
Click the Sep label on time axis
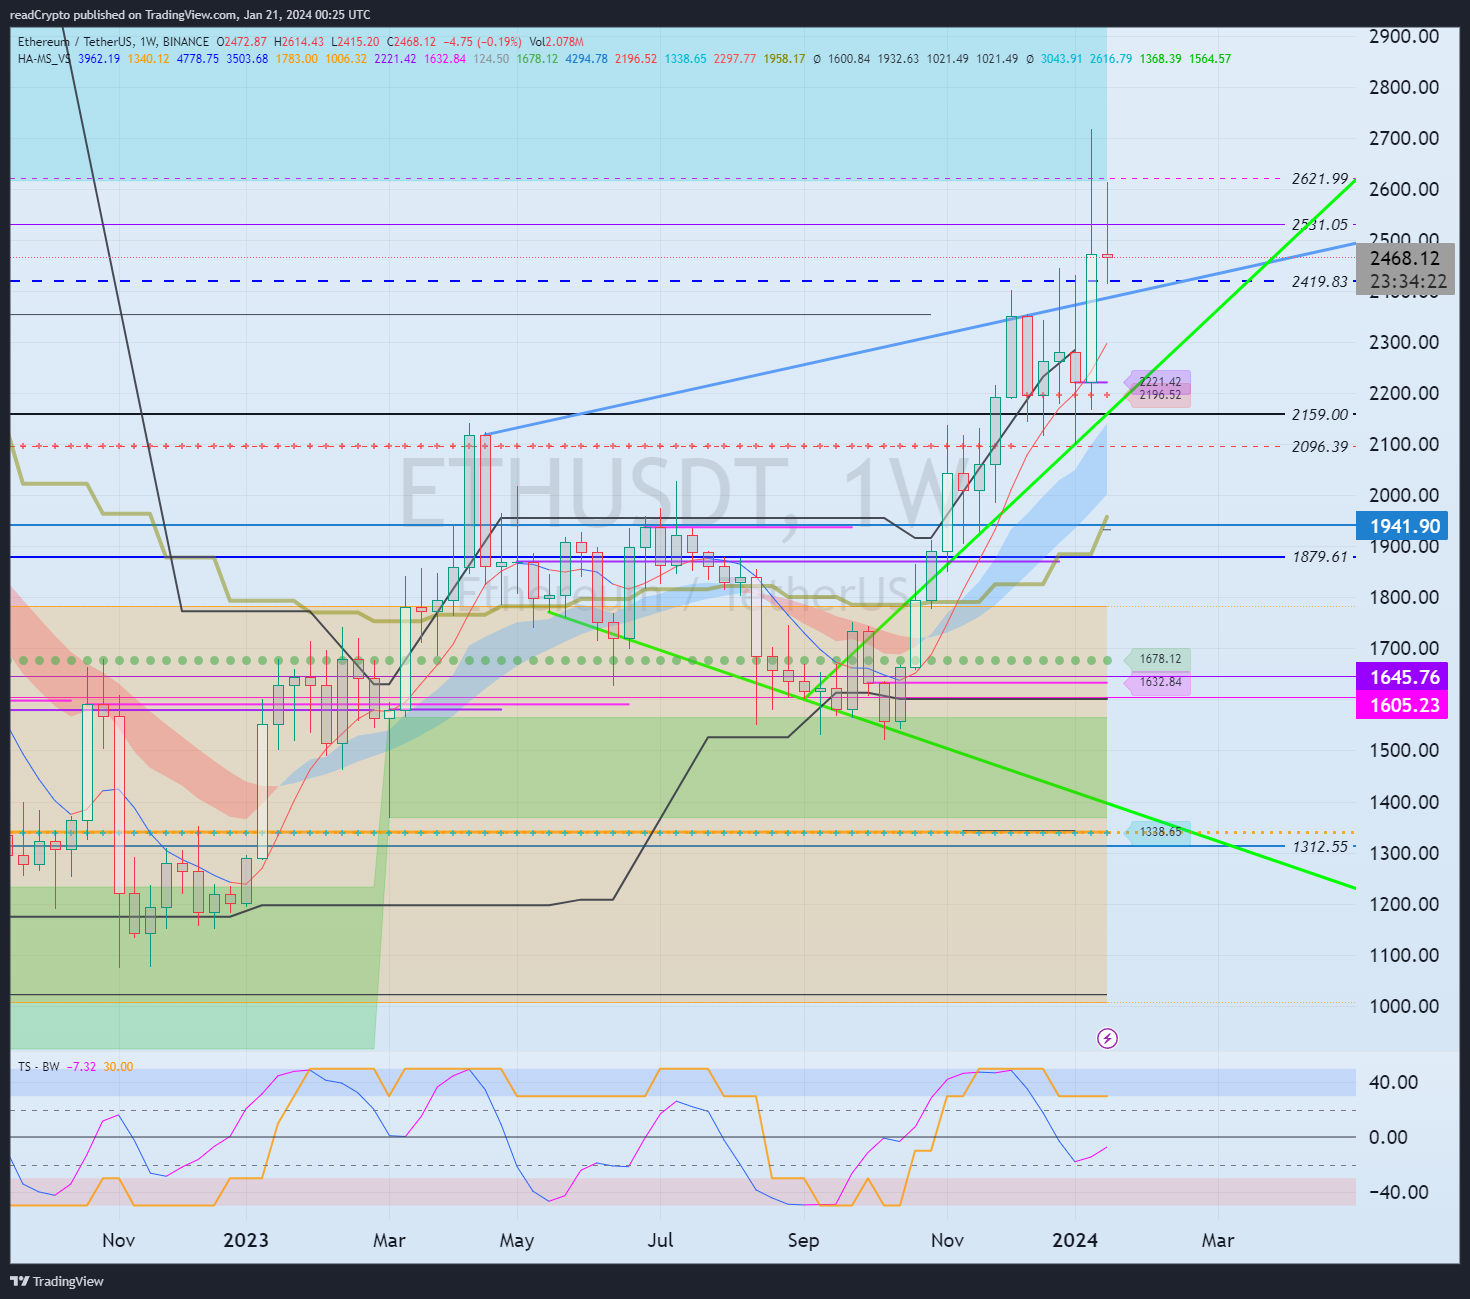point(803,1241)
